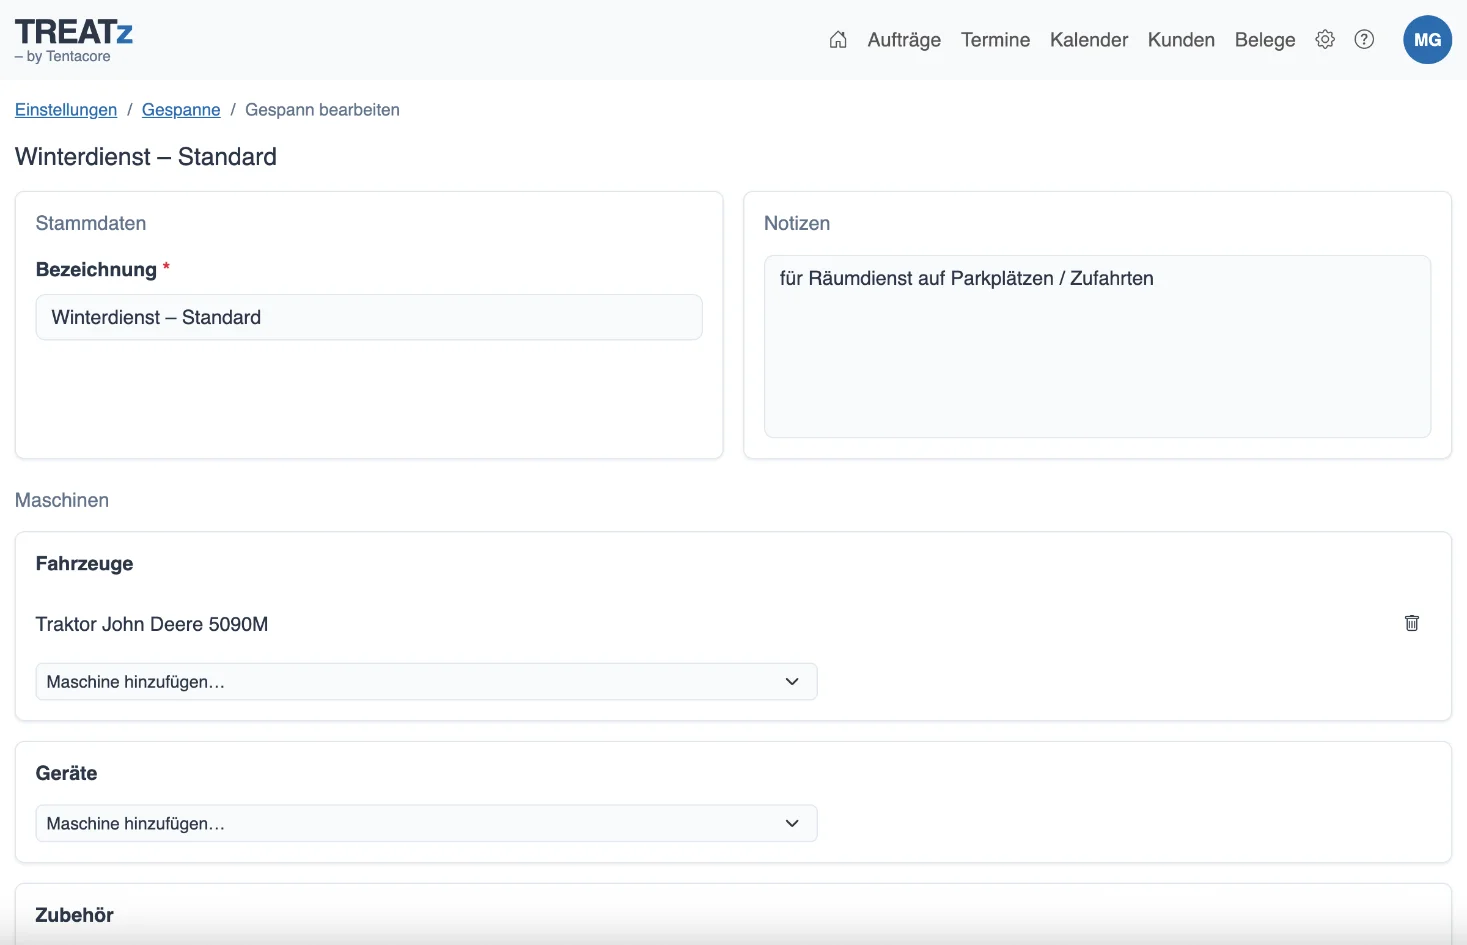The image size is (1467, 945).
Task: Click the Maschinen section heading
Action: point(62,500)
